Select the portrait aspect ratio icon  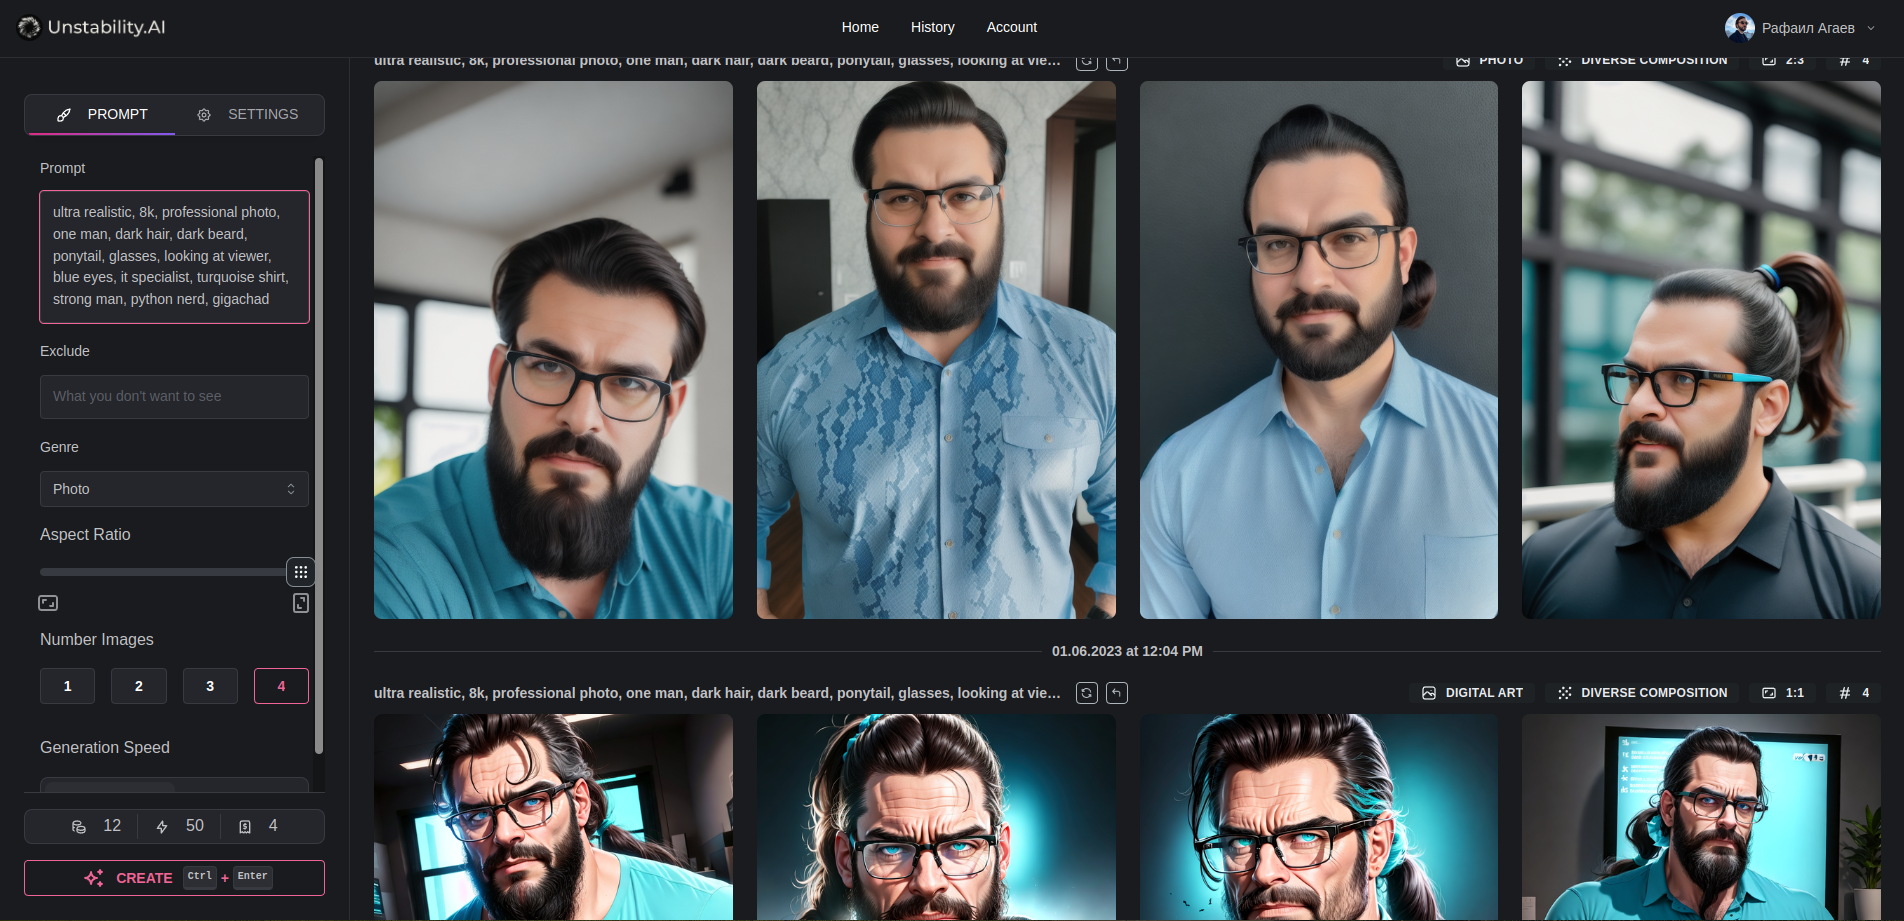pos(301,603)
